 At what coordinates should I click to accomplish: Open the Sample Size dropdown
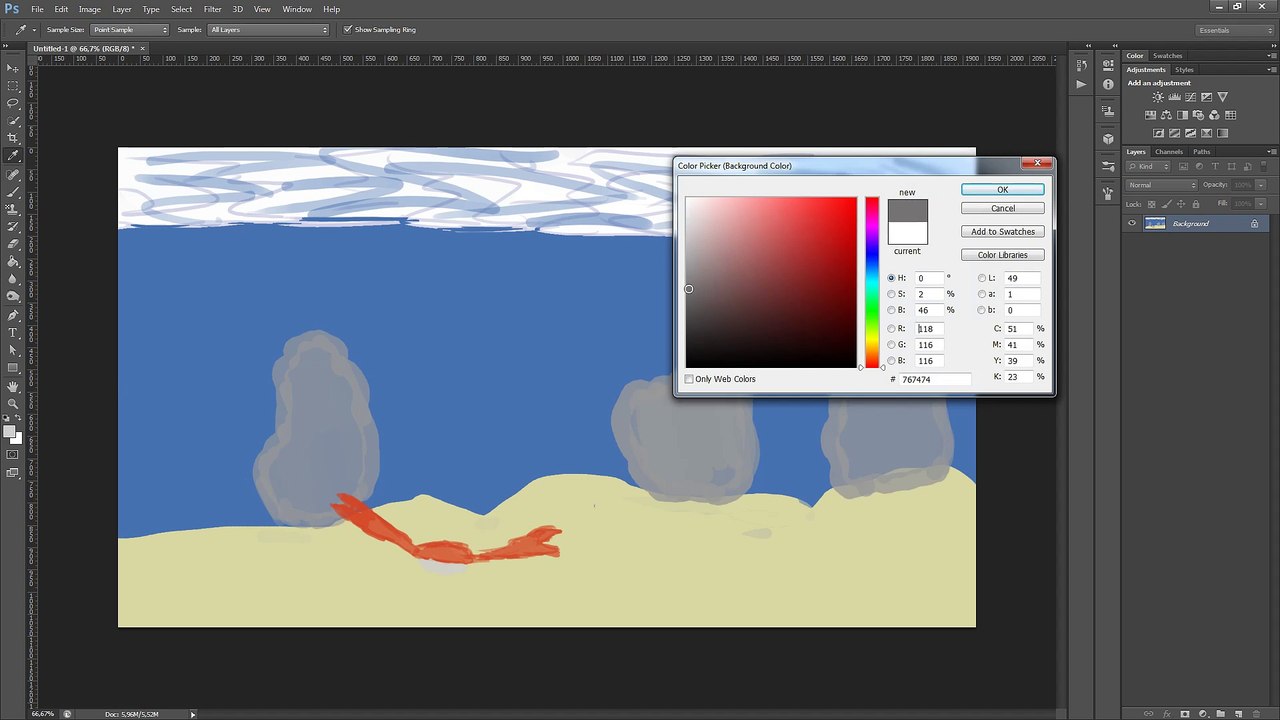(x=130, y=30)
